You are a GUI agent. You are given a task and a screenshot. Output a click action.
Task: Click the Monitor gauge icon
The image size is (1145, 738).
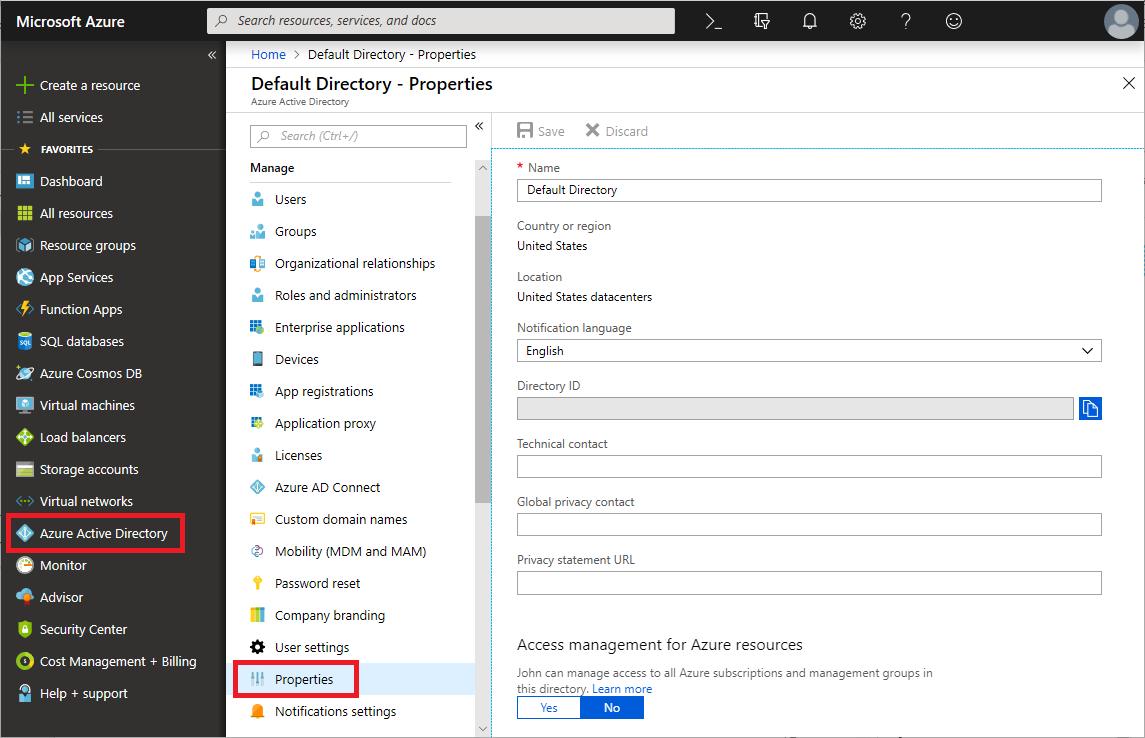(x=25, y=565)
